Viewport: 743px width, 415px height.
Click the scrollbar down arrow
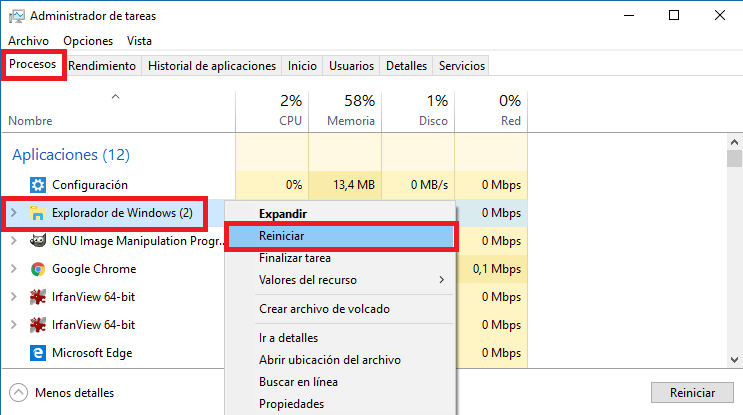click(734, 360)
